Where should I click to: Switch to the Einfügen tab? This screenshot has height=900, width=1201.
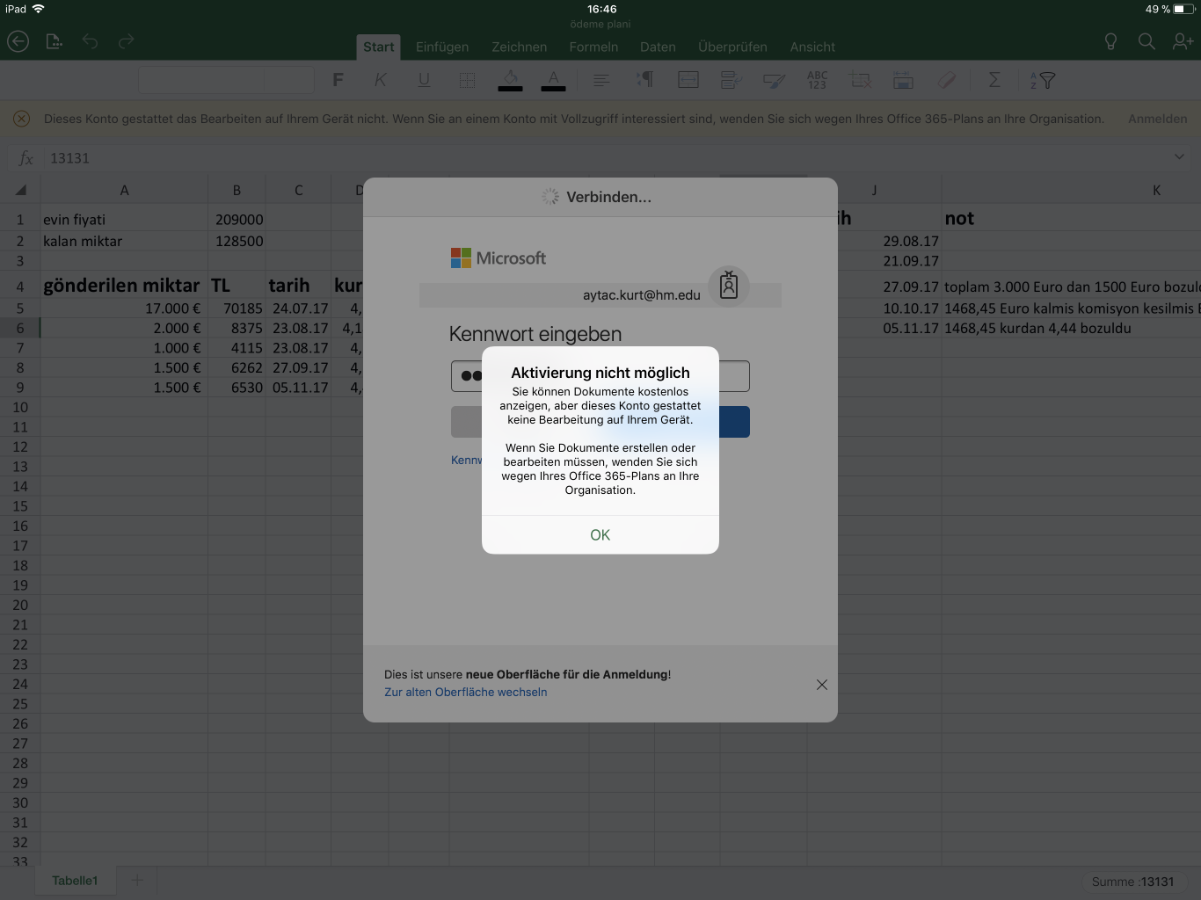443,47
